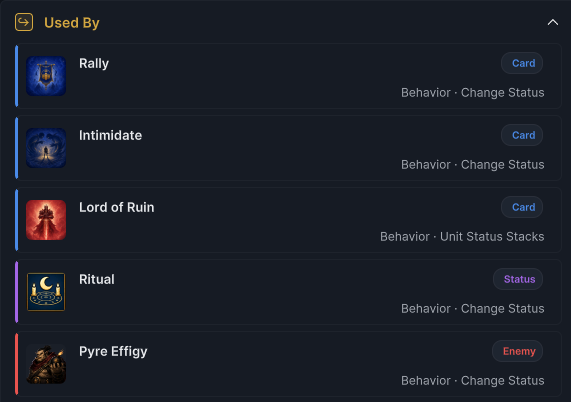This screenshot has width=571, height=402.
Task: Open the Pyre Effigy entry title
Action: point(113,351)
